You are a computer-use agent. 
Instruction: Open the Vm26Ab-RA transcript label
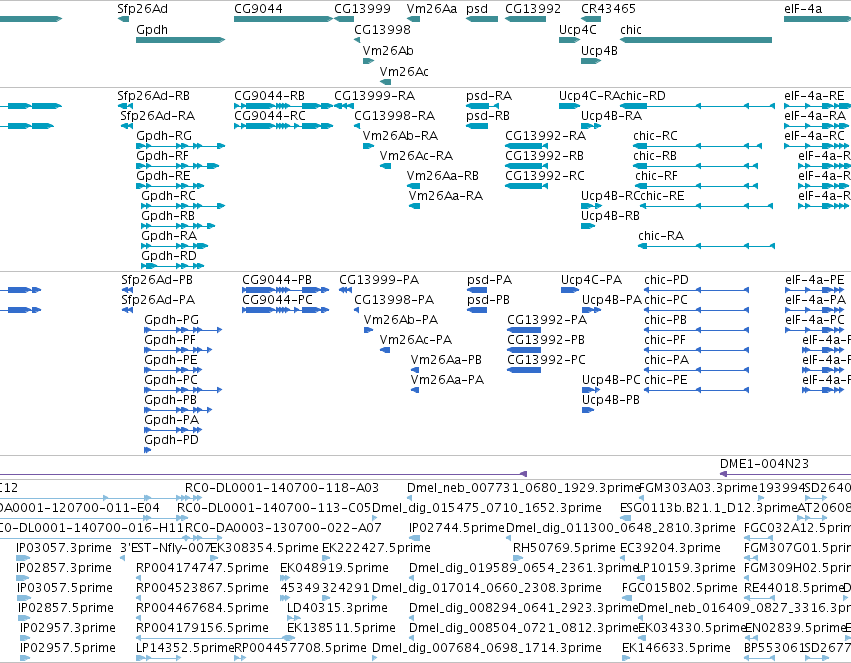[401, 136]
